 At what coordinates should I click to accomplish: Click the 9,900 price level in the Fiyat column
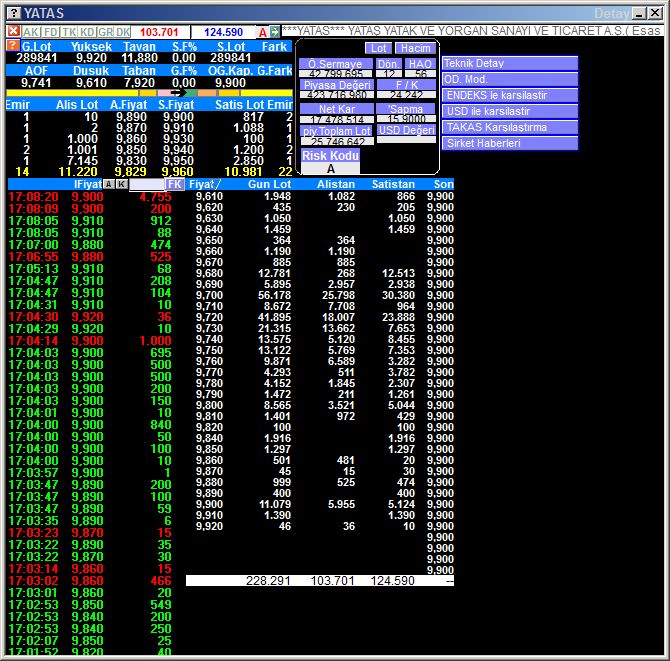[x=209, y=504]
